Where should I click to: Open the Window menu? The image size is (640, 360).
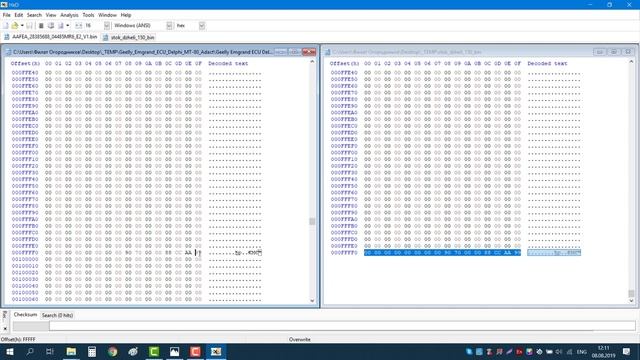click(x=107, y=15)
